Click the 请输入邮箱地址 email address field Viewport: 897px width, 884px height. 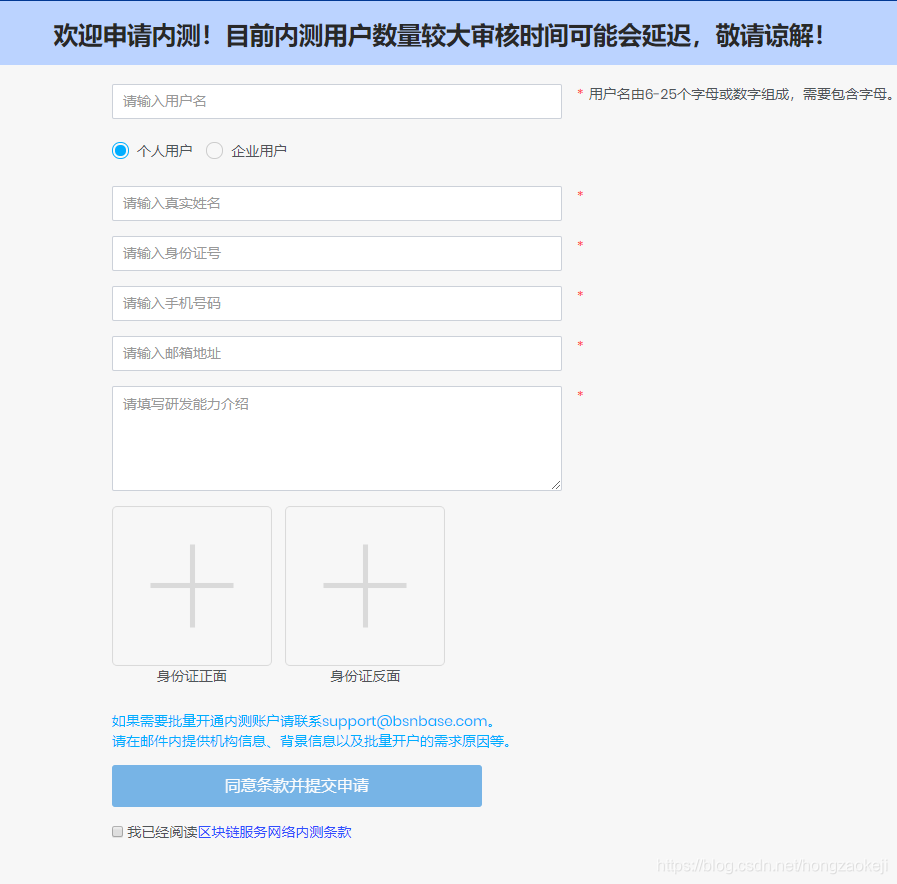click(336, 353)
